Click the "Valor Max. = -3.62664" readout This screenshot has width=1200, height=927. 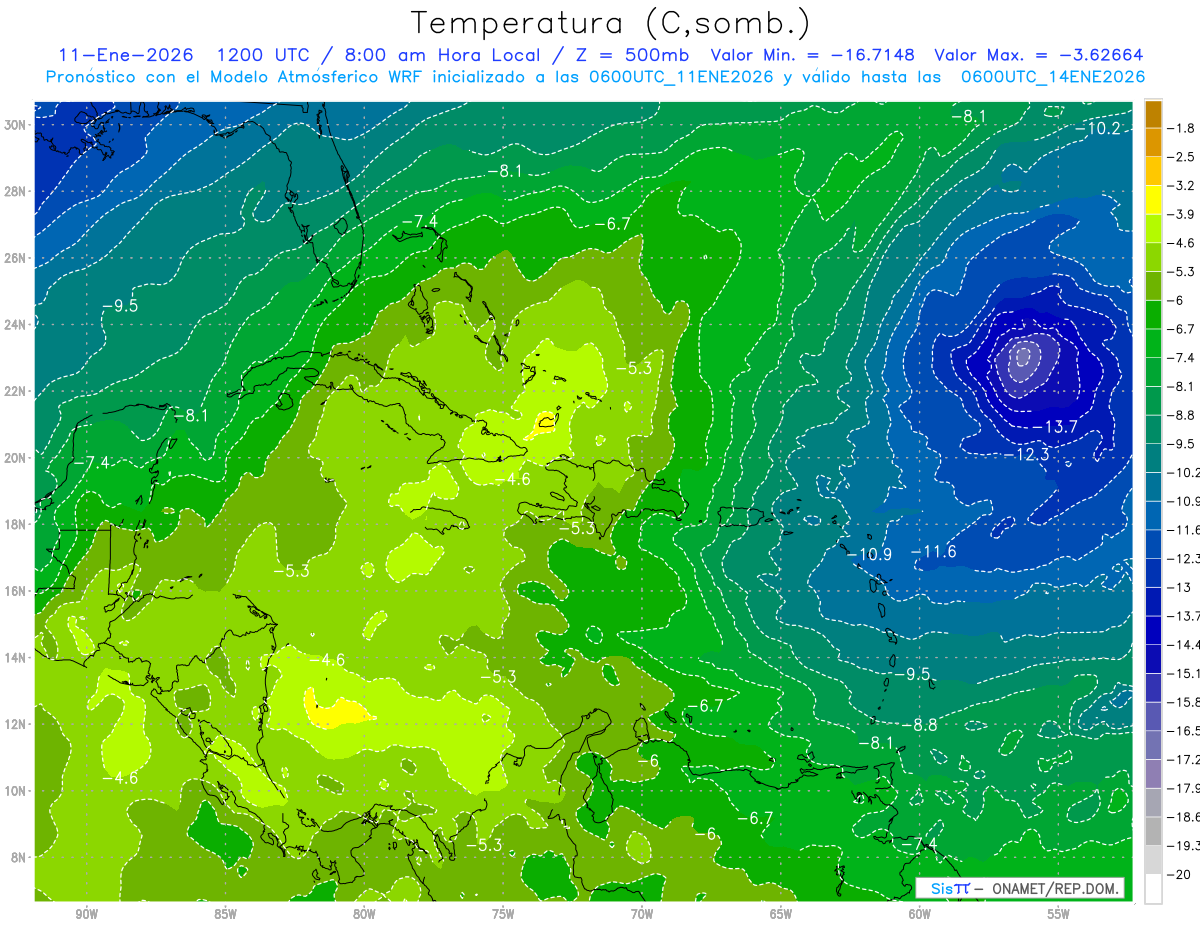click(1038, 55)
